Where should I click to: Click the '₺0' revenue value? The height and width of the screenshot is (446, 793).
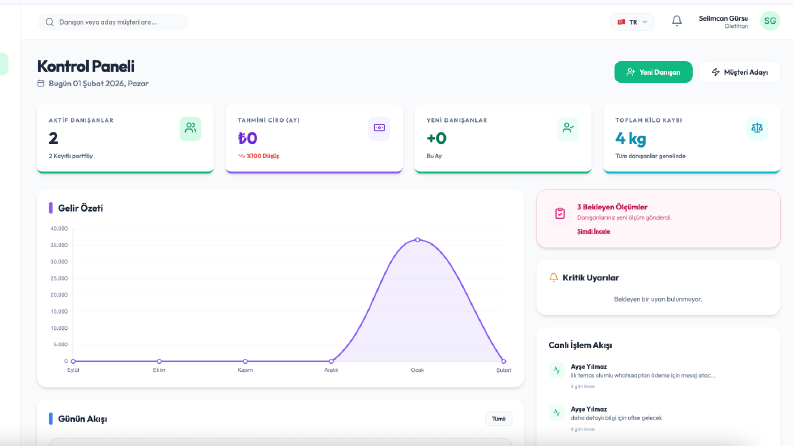[x=248, y=138]
